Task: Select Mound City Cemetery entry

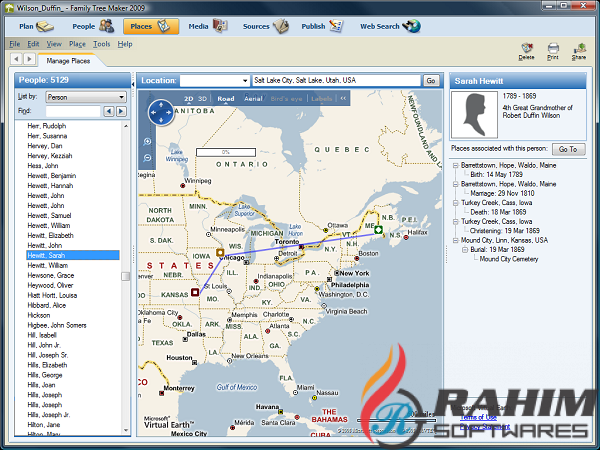Action: (509, 259)
